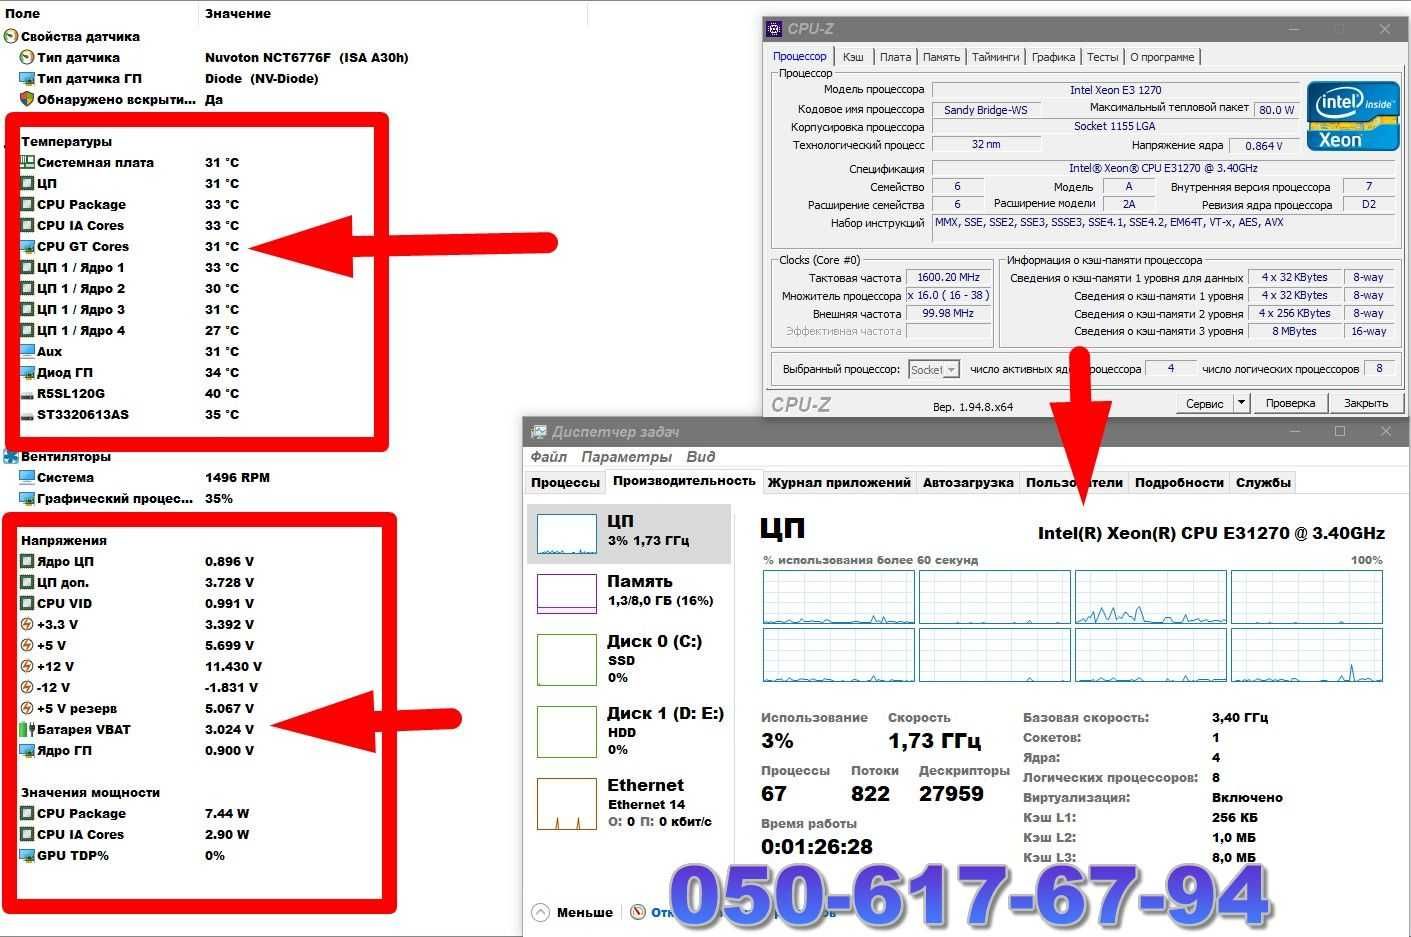Viewport: 1411px width, 937px height.
Task: Click the Сервис button in CPU-Z
Action: click(1204, 403)
